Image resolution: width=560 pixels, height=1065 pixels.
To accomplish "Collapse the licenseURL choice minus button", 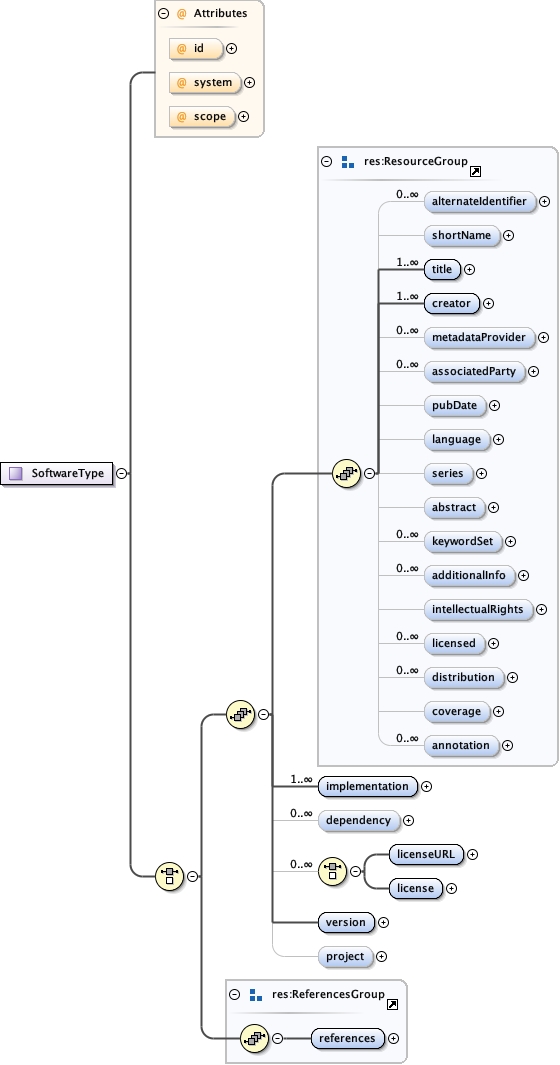I will pos(355,871).
